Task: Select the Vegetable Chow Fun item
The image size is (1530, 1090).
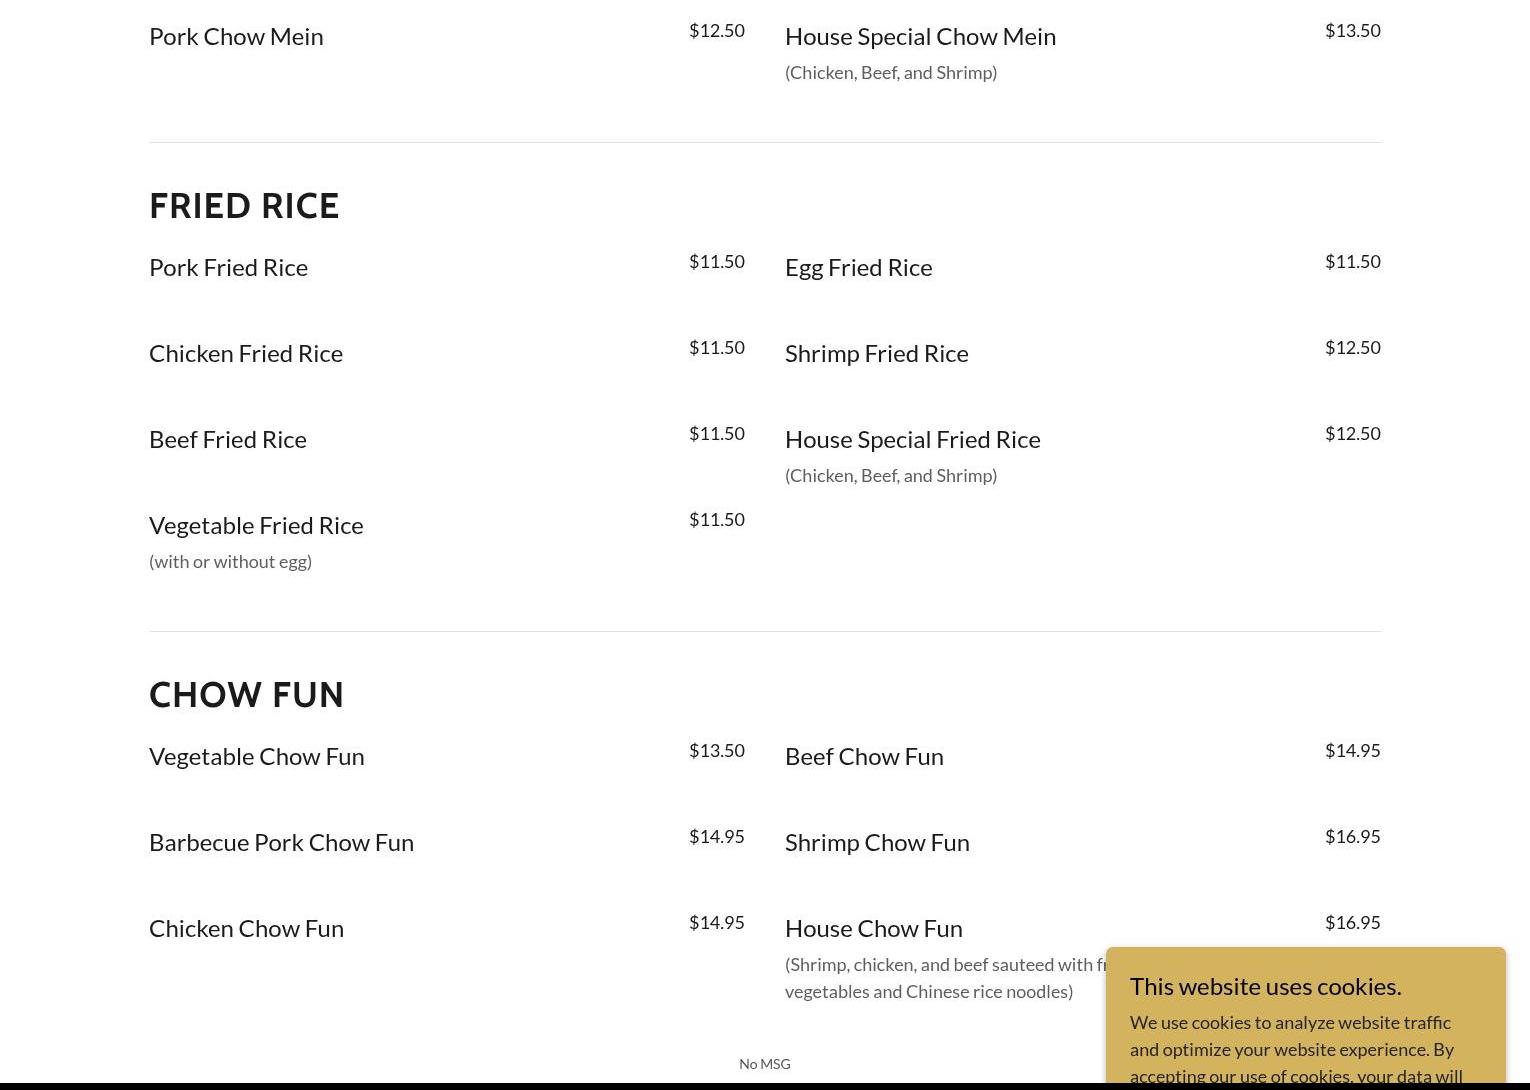Action: (257, 756)
